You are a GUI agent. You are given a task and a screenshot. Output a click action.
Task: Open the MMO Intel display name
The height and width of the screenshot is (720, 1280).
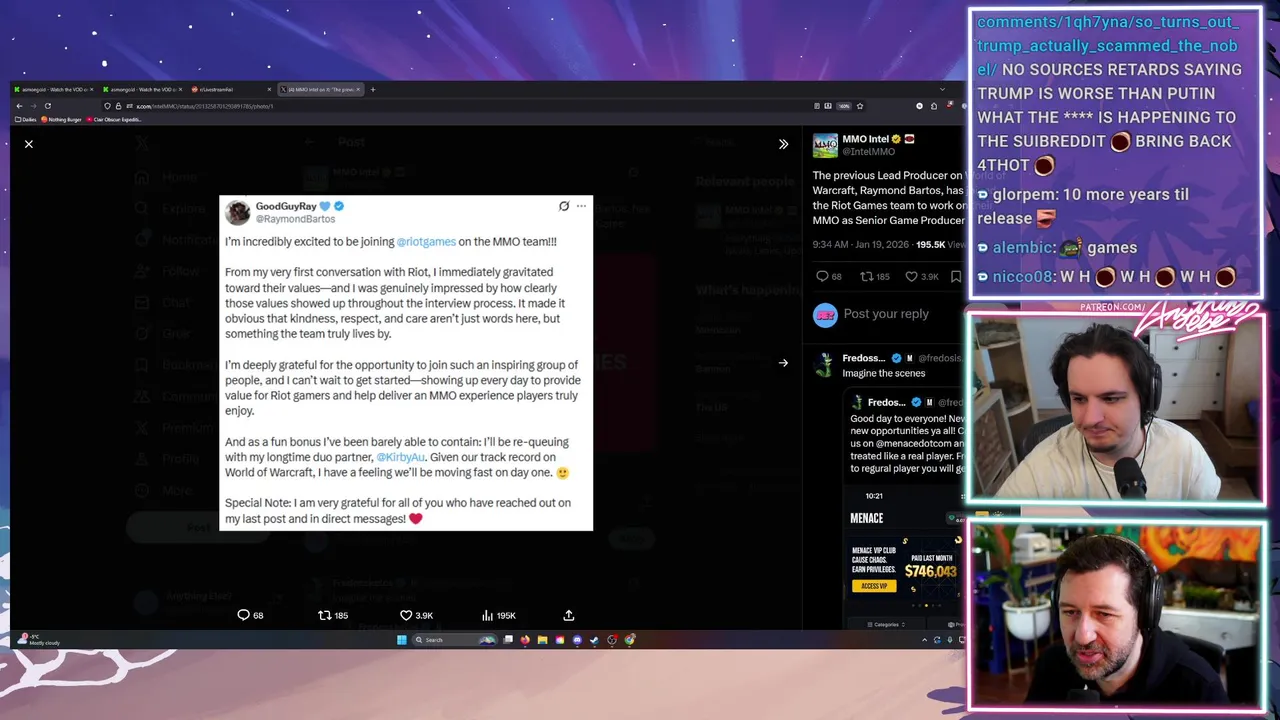click(866, 139)
